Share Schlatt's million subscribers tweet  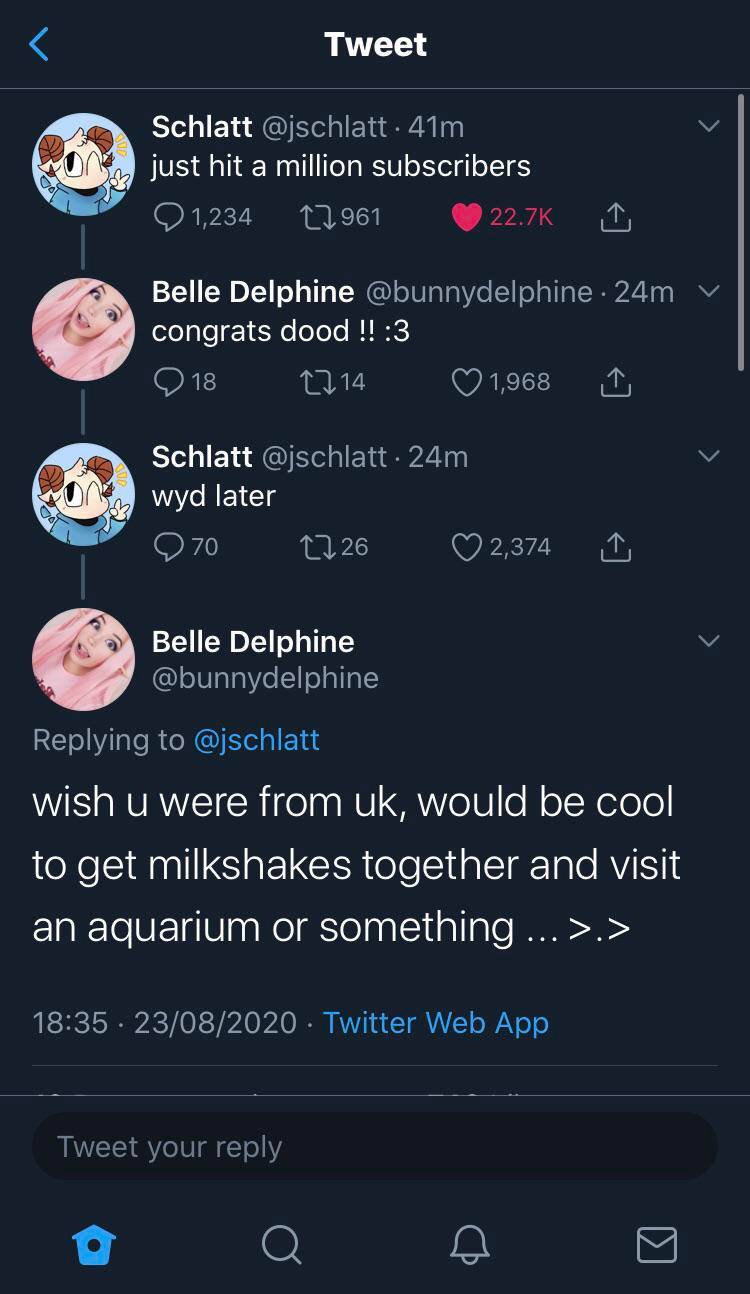616,217
